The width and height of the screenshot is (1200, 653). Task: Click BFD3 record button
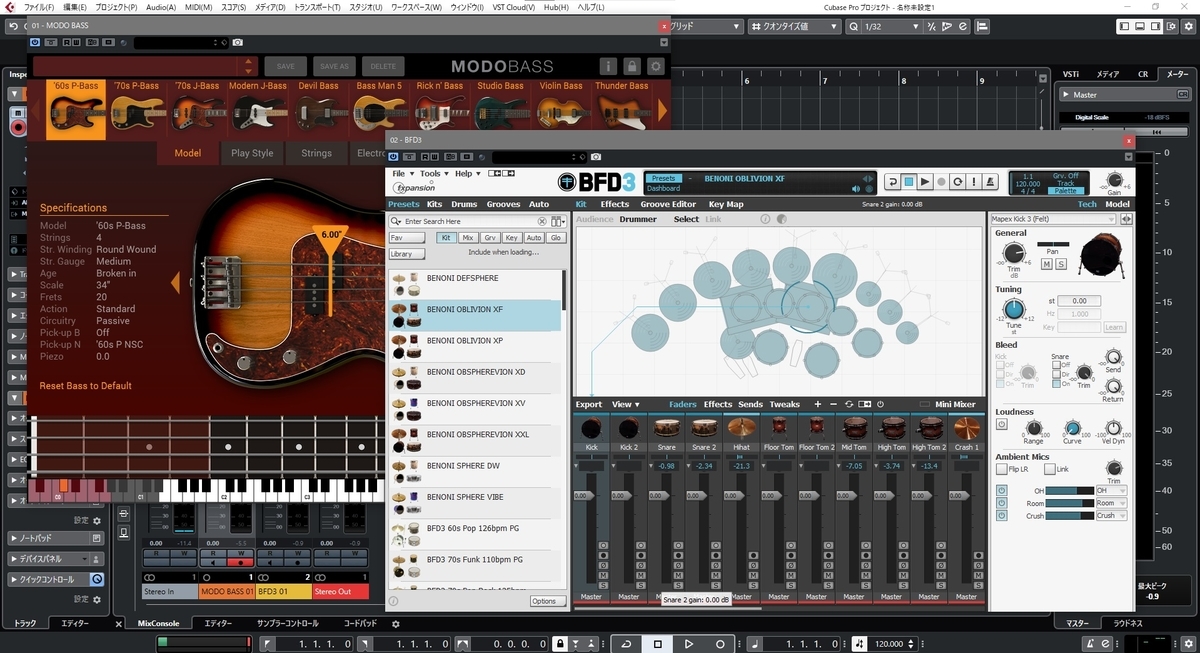(x=942, y=182)
